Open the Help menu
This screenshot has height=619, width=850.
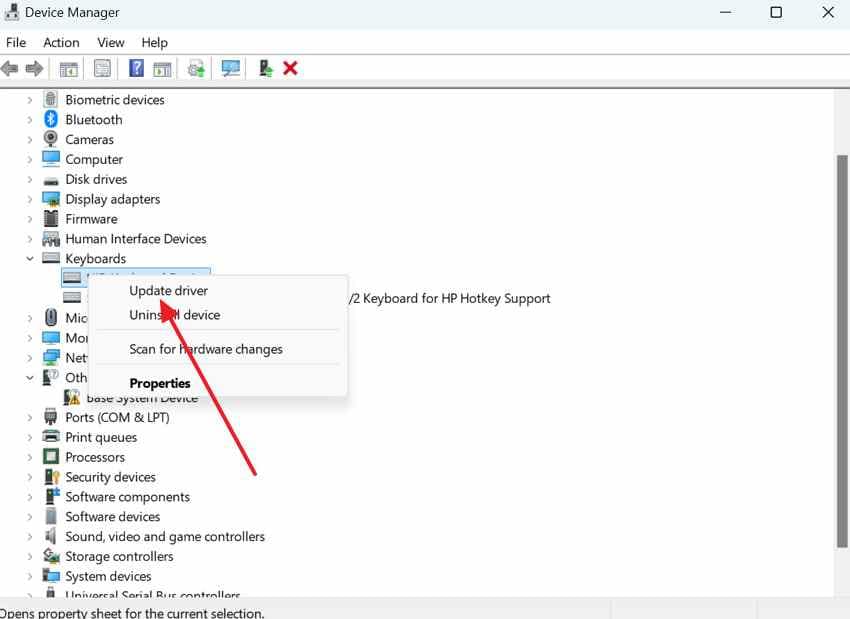pos(154,42)
